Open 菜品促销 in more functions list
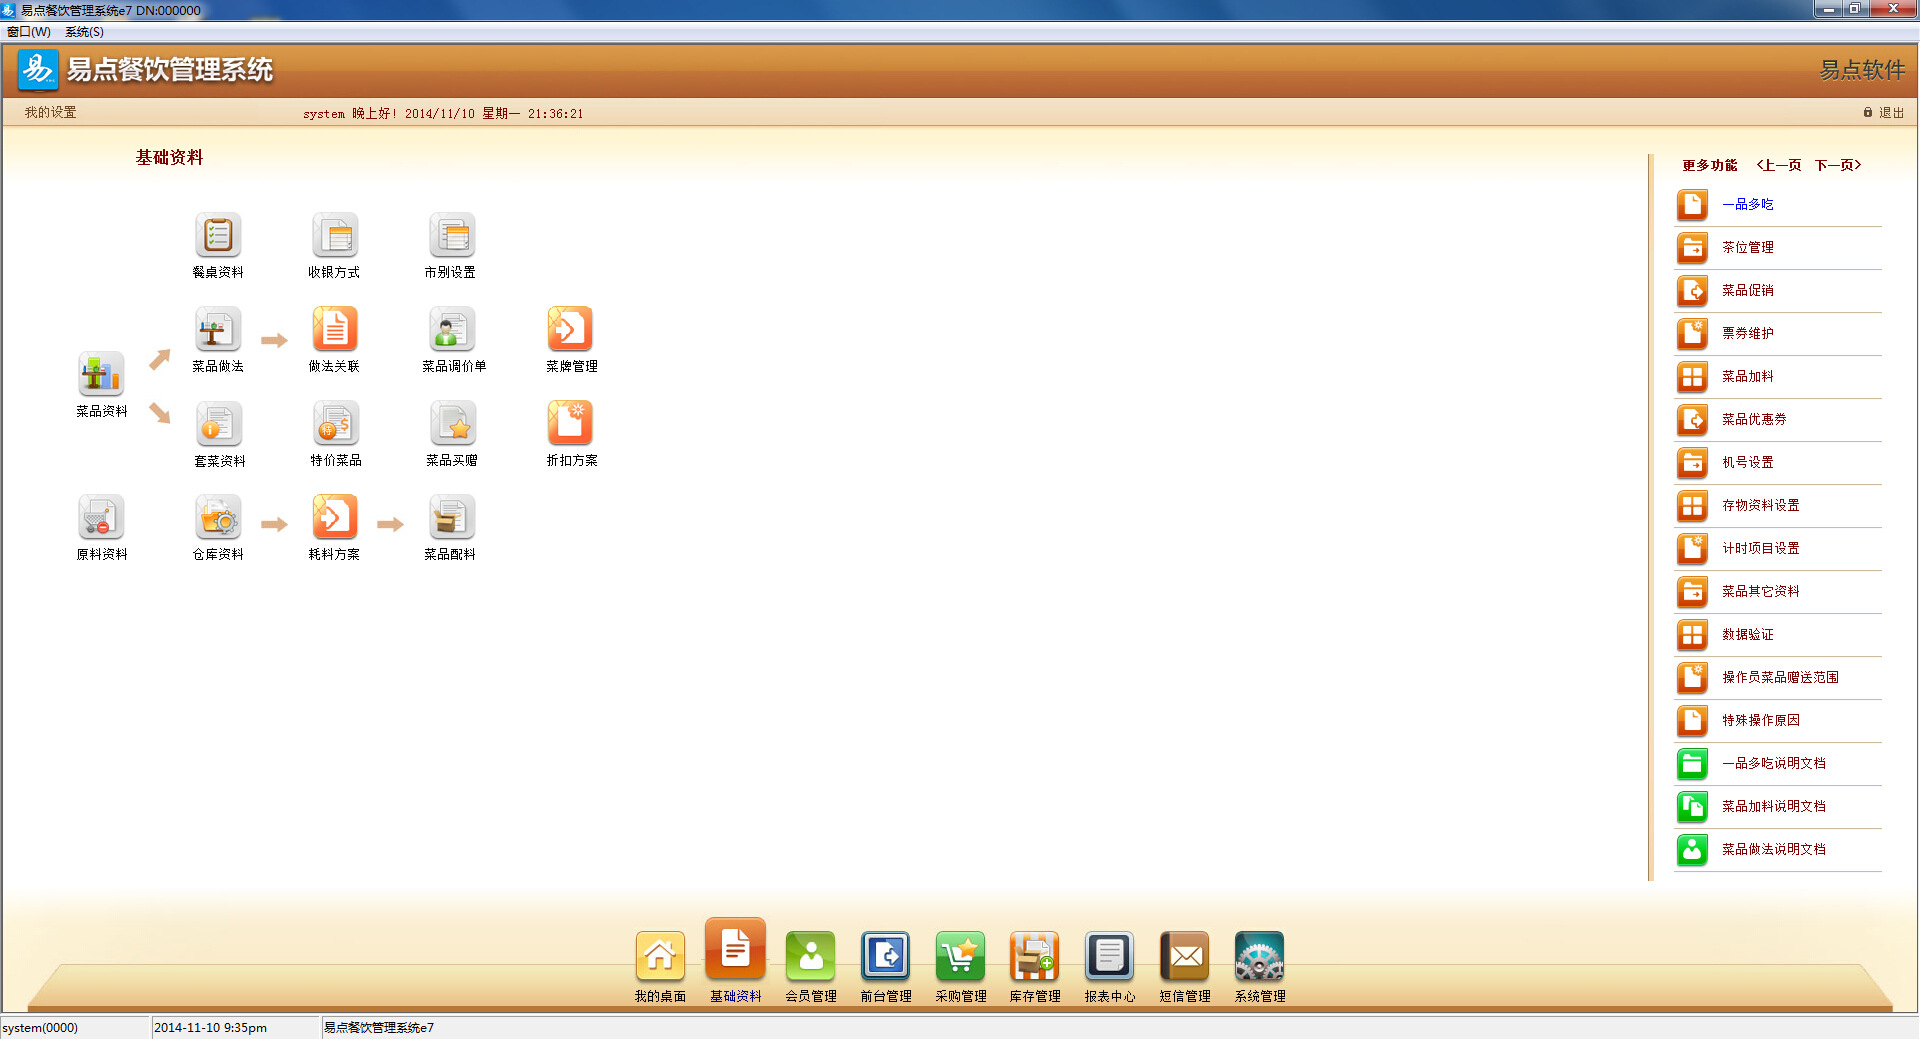Viewport: 1920px width, 1039px height. [x=1747, y=290]
